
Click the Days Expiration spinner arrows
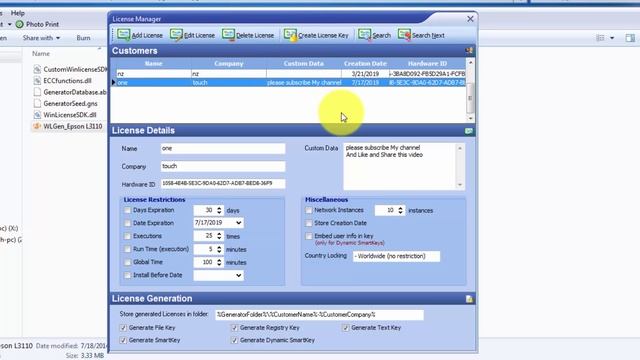pos(219,210)
